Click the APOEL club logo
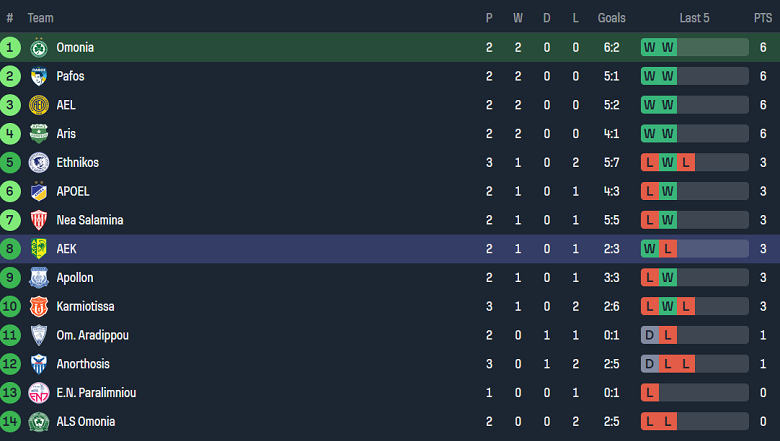780x441 pixels. pyautogui.click(x=39, y=191)
